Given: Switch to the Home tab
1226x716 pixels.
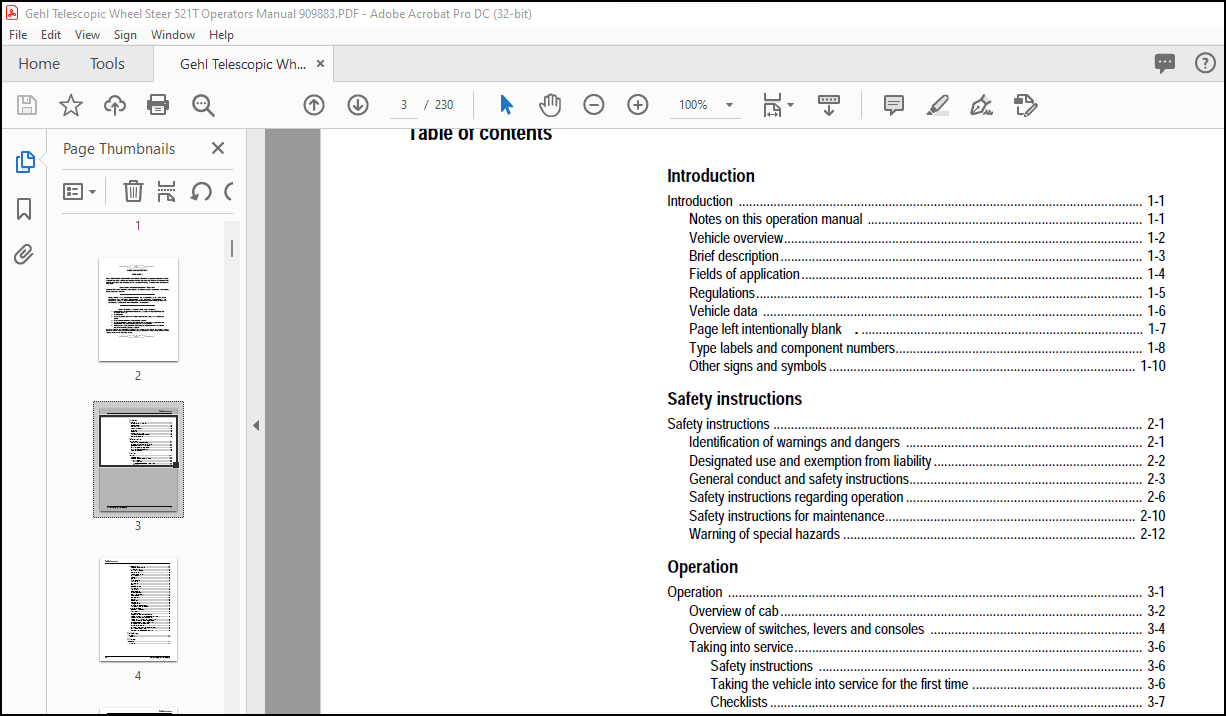Looking at the screenshot, I should pos(39,64).
